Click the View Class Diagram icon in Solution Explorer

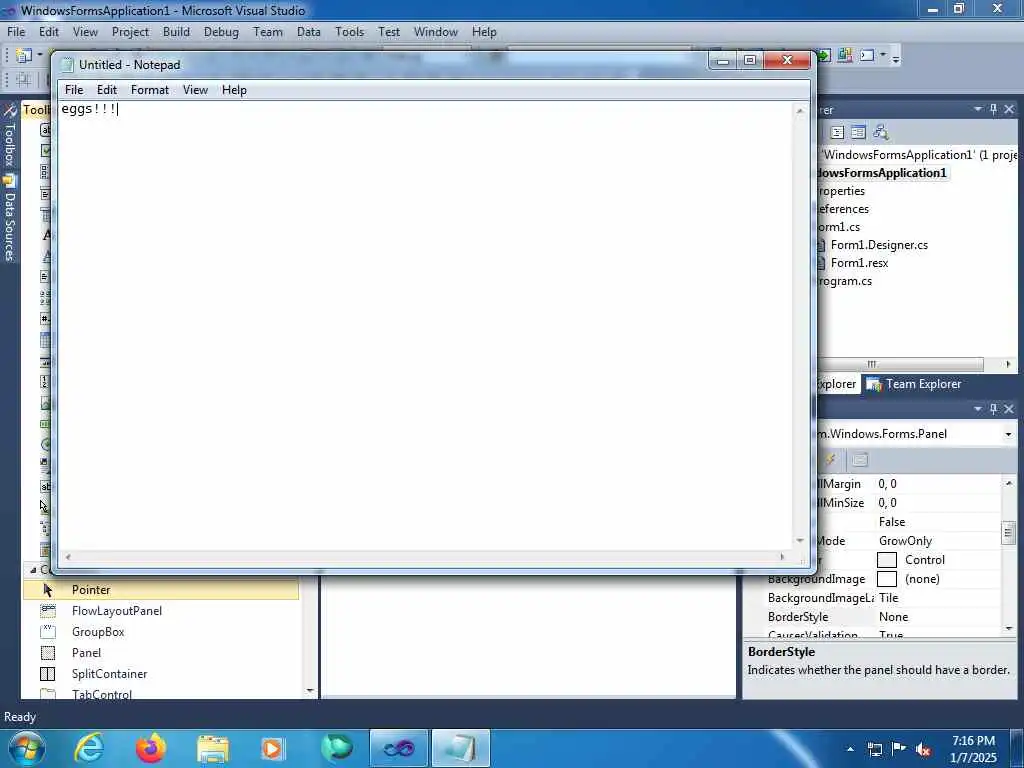pyautogui.click(x=880, y=133)
